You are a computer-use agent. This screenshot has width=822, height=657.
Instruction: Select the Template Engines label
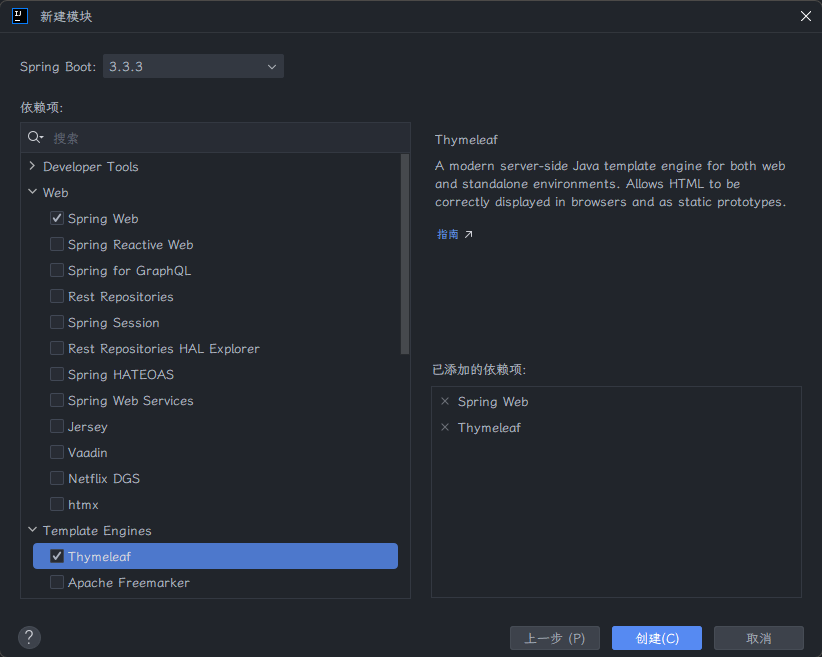coord(97,531)
